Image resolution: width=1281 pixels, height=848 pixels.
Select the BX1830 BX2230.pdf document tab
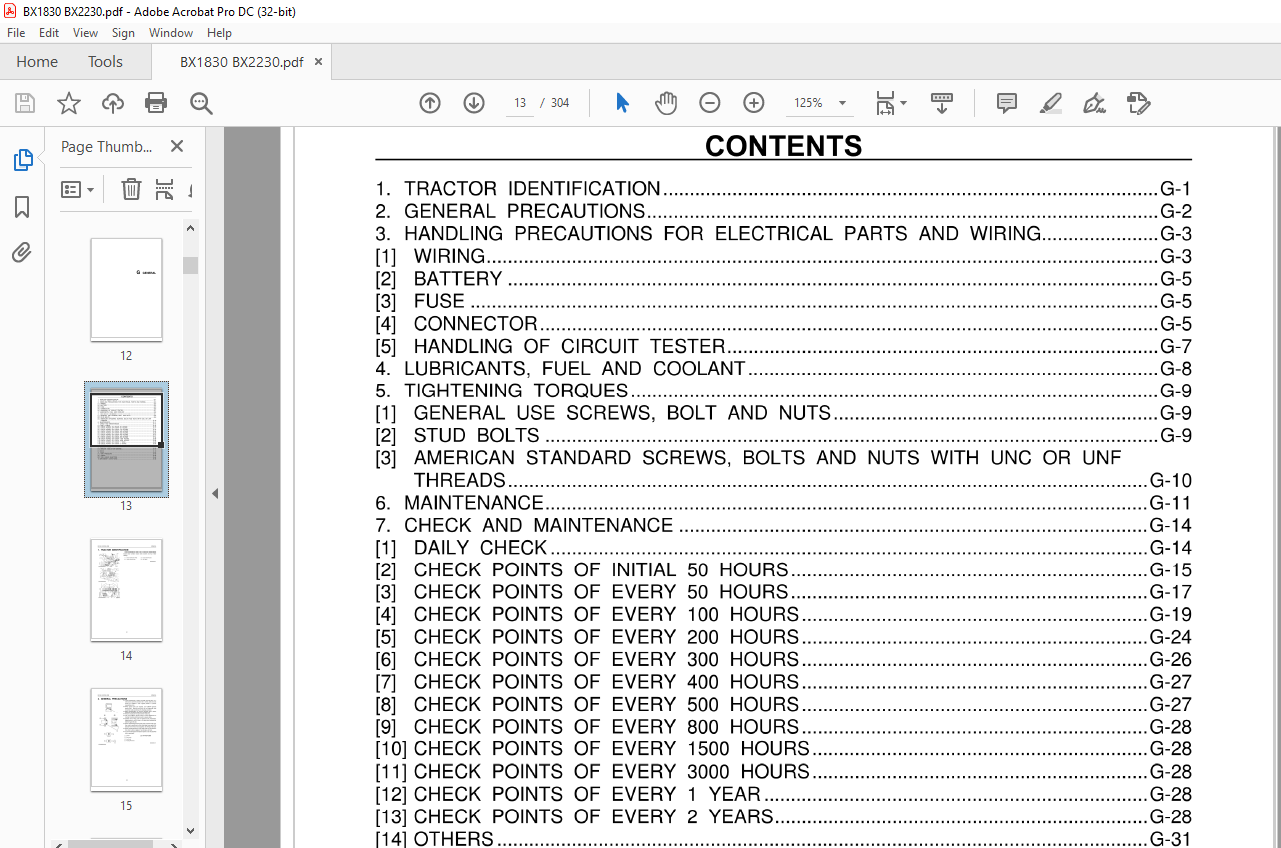coord(241,62)
